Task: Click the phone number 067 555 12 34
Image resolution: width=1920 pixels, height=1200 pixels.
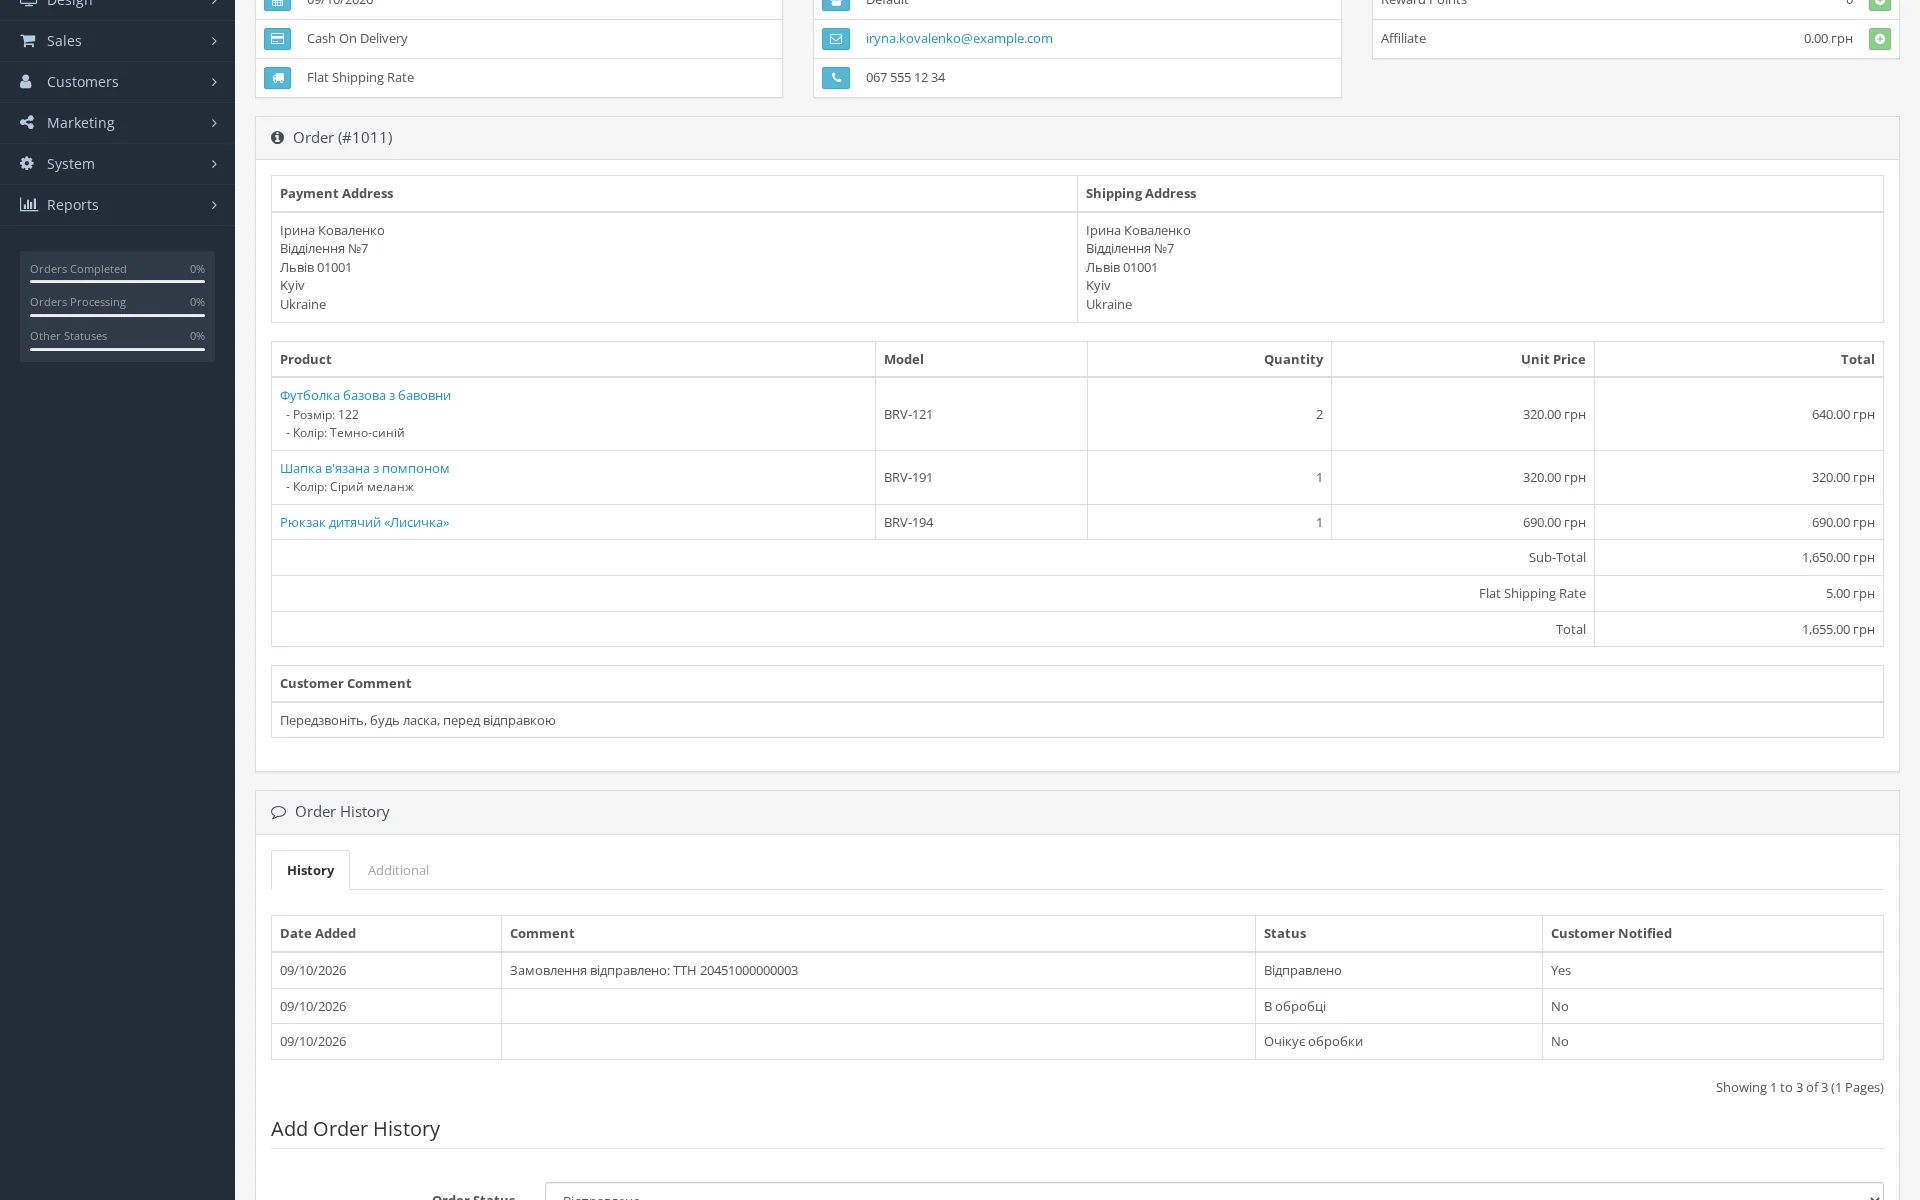Action: (905, 78)
